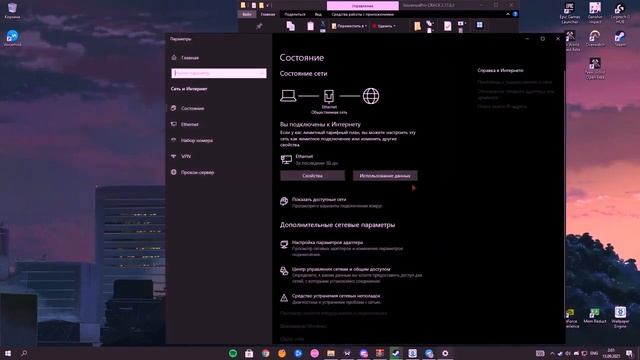Click the Properties checkmark icon in Explorer
The image size is (640, 360).
point(448,26)
